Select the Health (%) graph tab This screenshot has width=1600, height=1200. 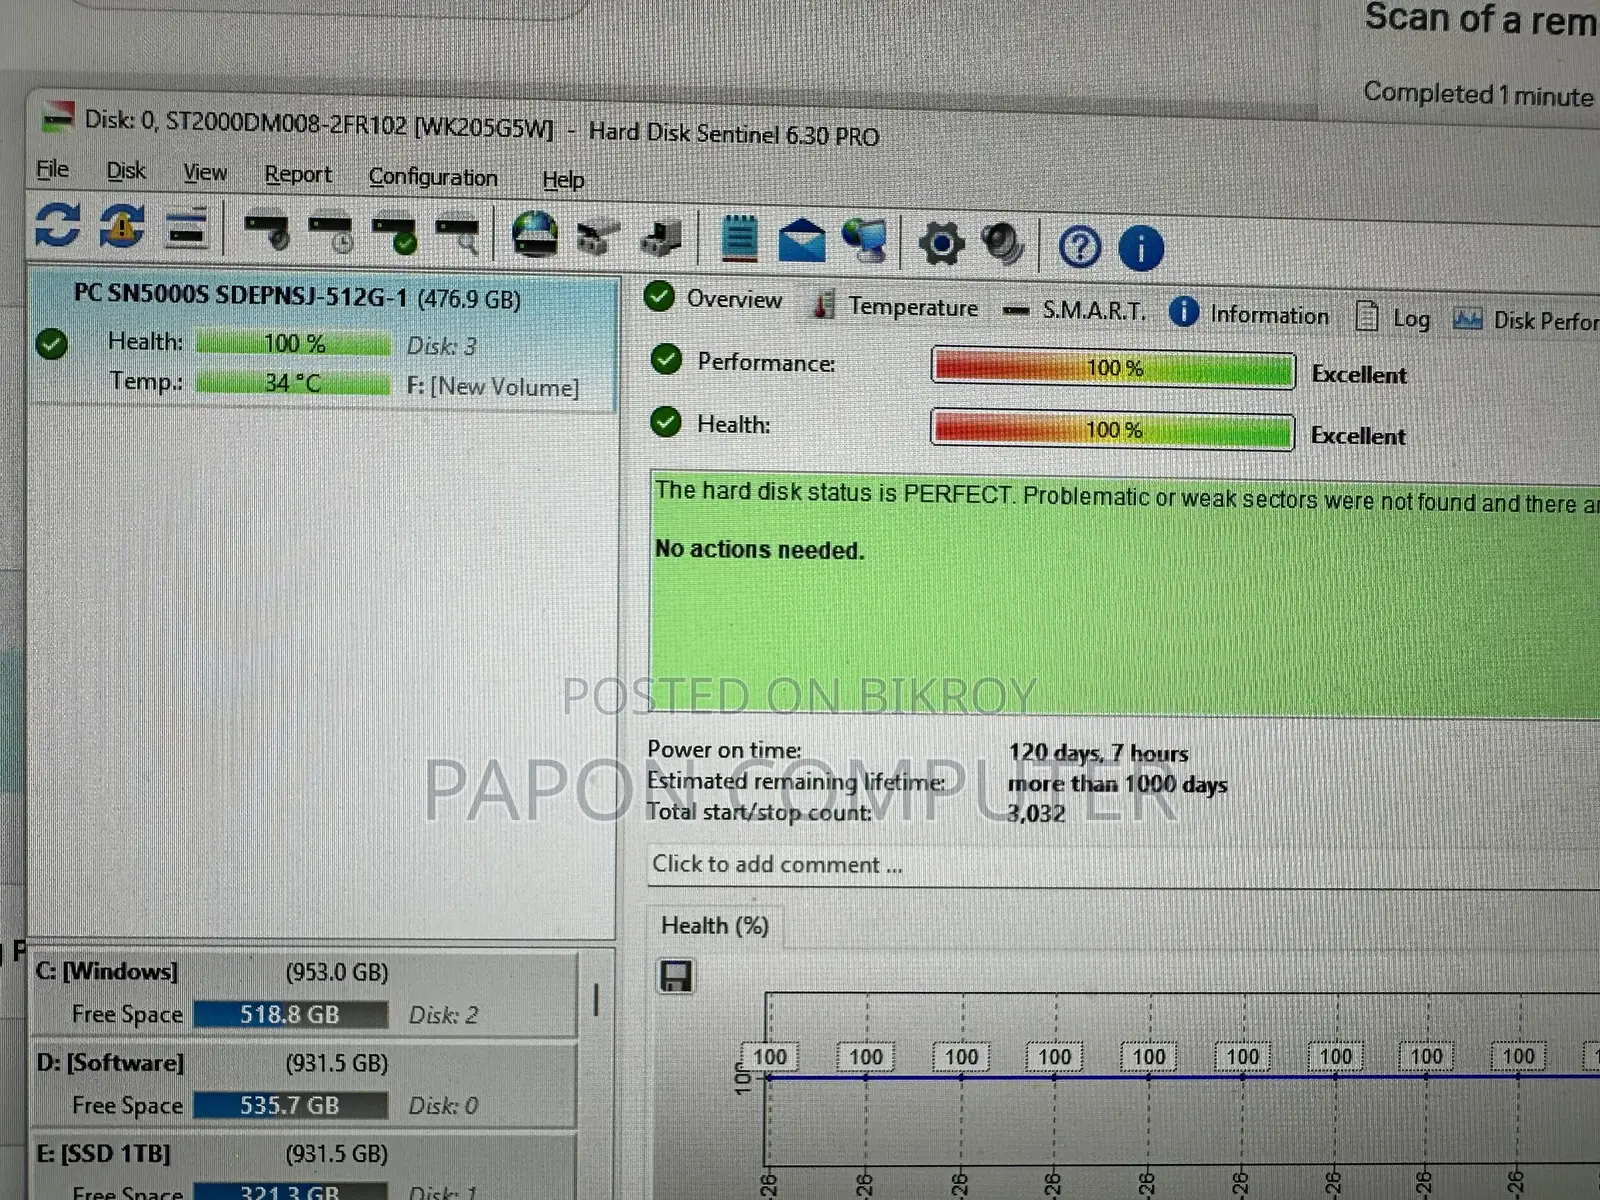pyautogui.click(x=714, y=926)
